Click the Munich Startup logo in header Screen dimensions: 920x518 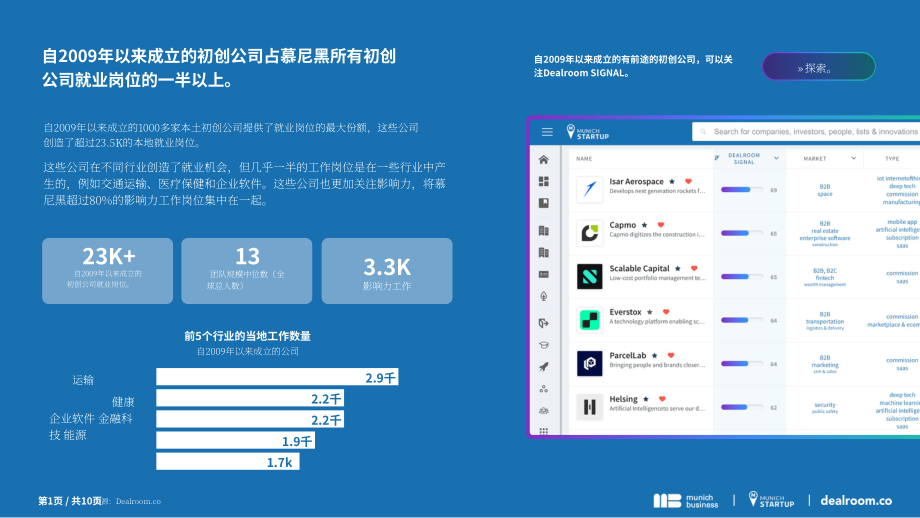(x=587, y=132)
